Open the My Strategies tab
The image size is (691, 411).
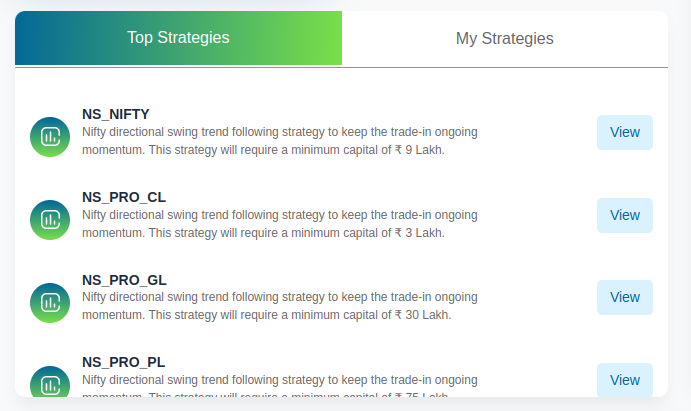point(505,38)
